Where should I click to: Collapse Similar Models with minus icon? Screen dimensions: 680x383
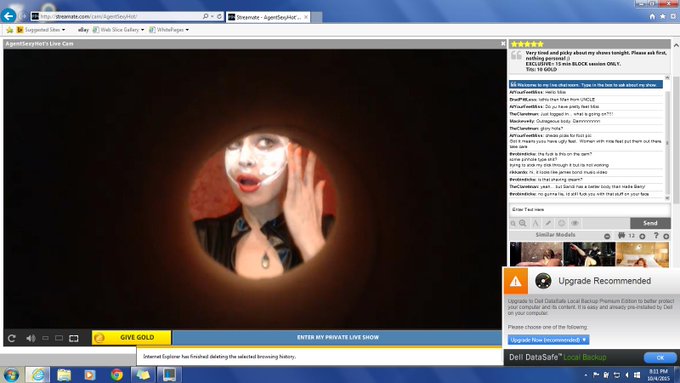[x=607, y=236]
